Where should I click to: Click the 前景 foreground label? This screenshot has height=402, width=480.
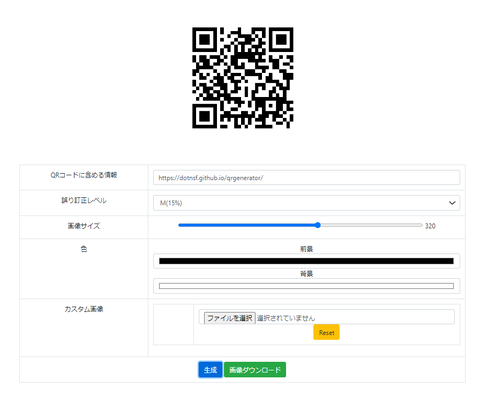click(306, 249)
